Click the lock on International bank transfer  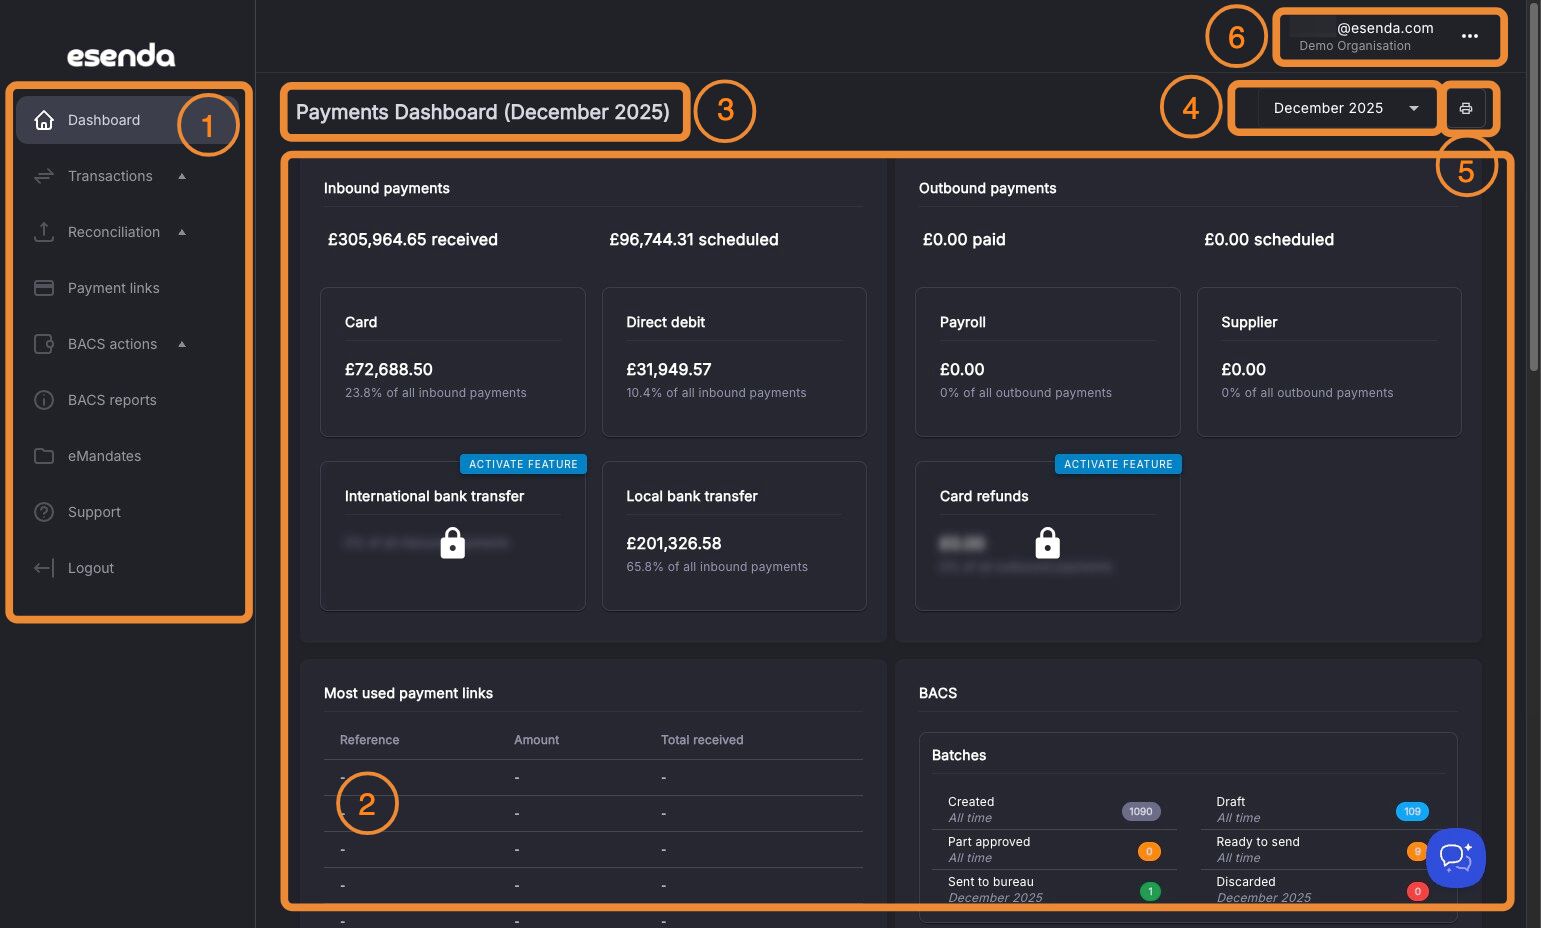[453, 543]
